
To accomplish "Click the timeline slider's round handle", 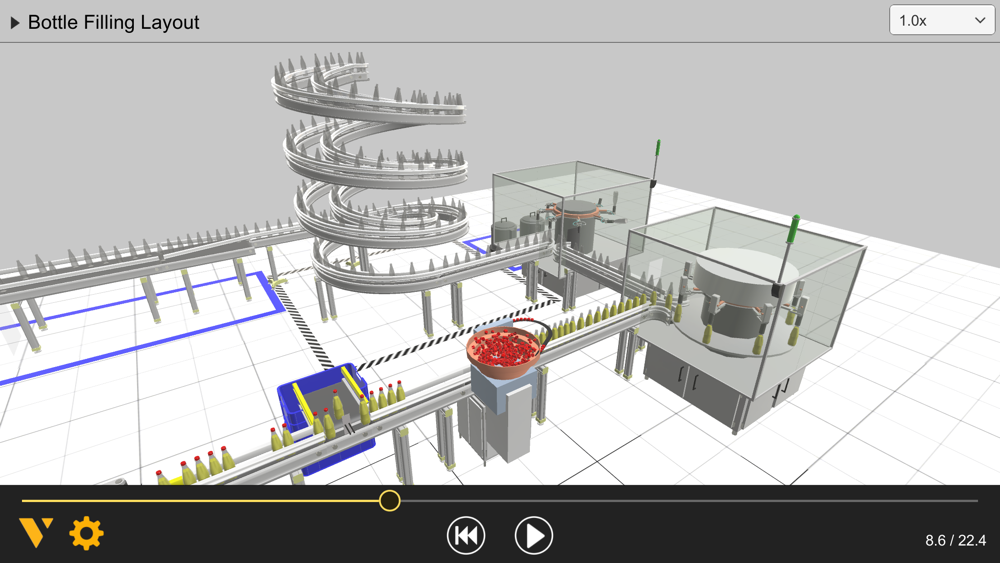I will point(390,501).
